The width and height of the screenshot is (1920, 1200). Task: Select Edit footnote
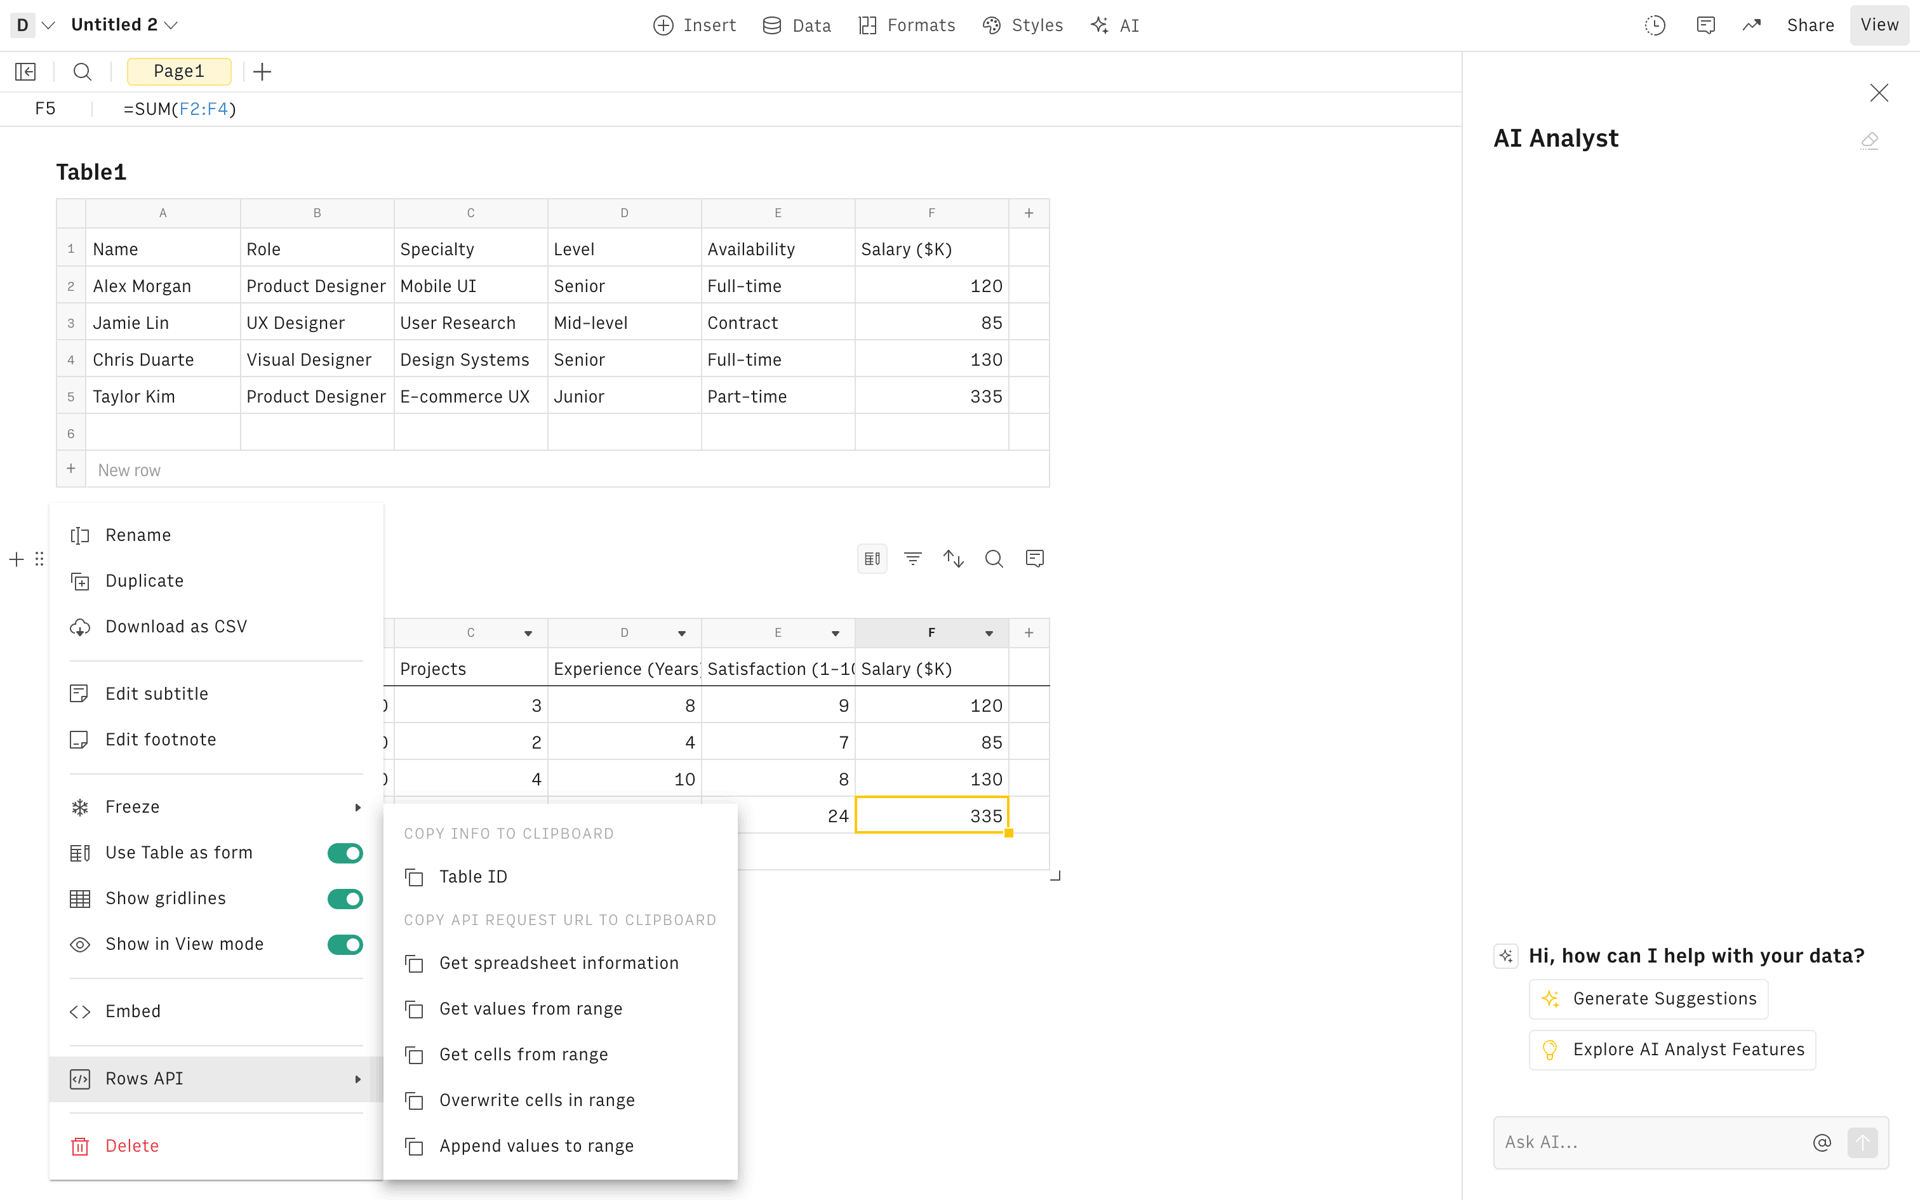(x=216, y=740)
